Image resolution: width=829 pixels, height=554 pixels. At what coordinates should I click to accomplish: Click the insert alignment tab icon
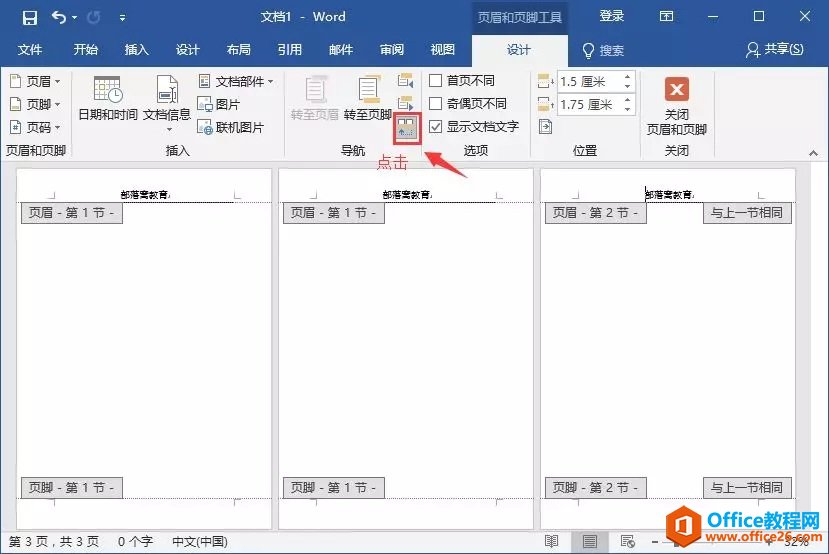pos(546,127)
